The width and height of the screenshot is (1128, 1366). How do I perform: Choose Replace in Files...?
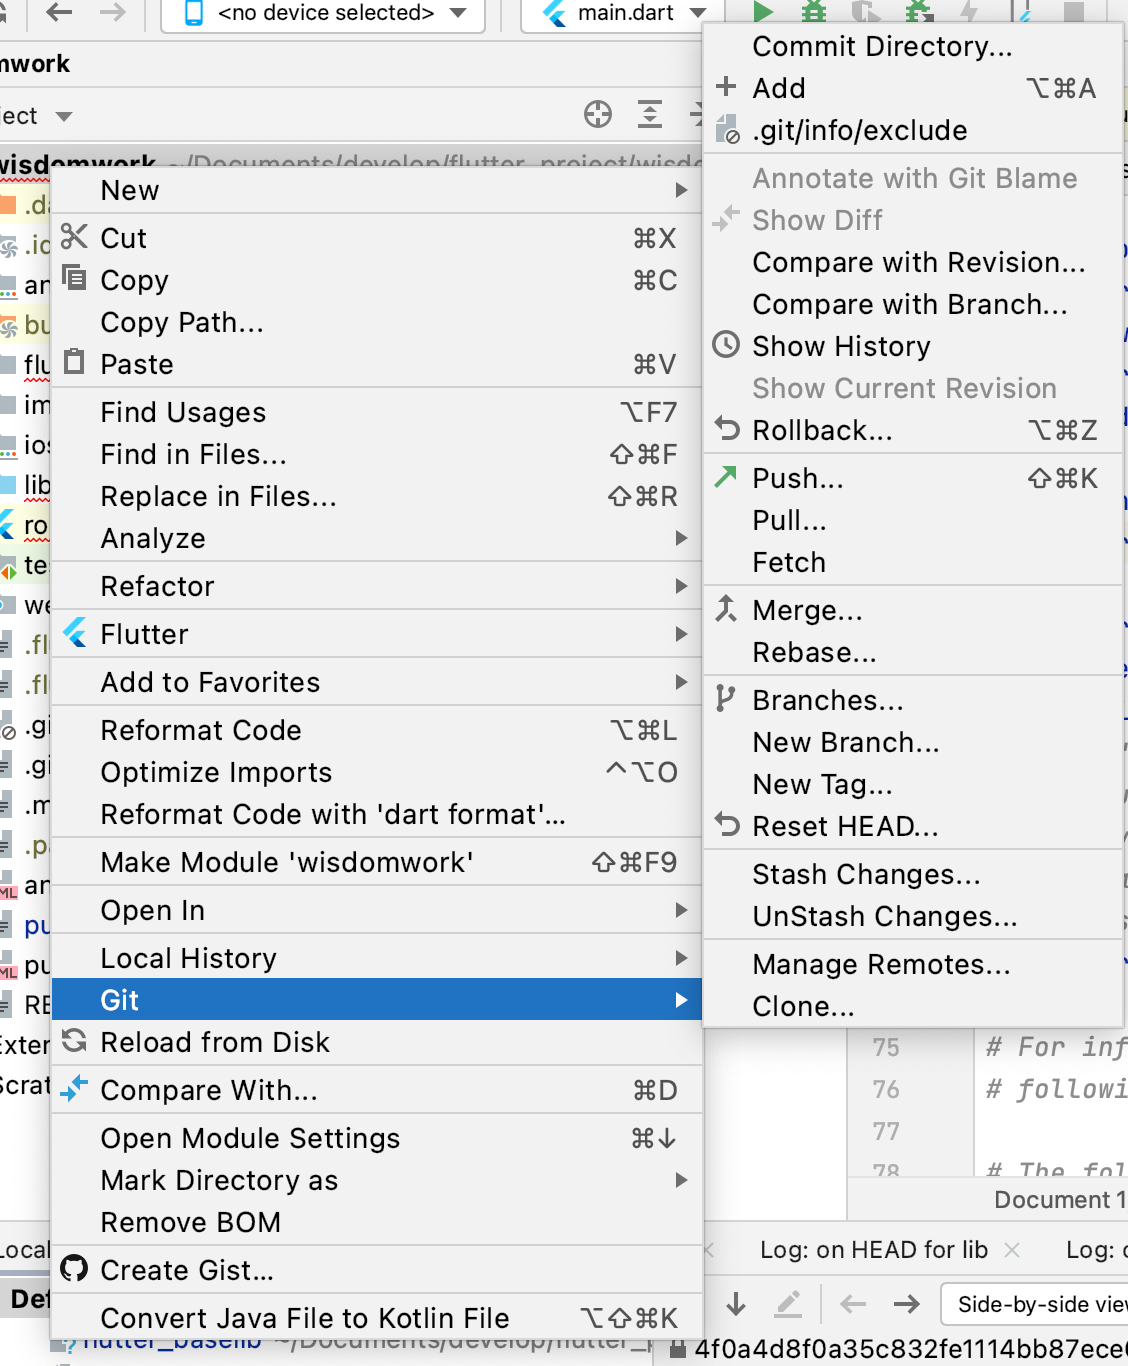pos(376,496)
